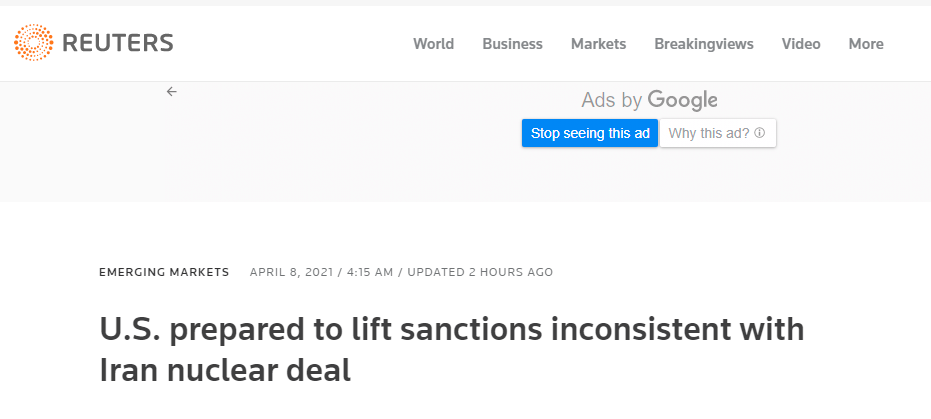Viewport: 931px width, 419px height.
Task: Open the Video section
Action: [801, 44]
